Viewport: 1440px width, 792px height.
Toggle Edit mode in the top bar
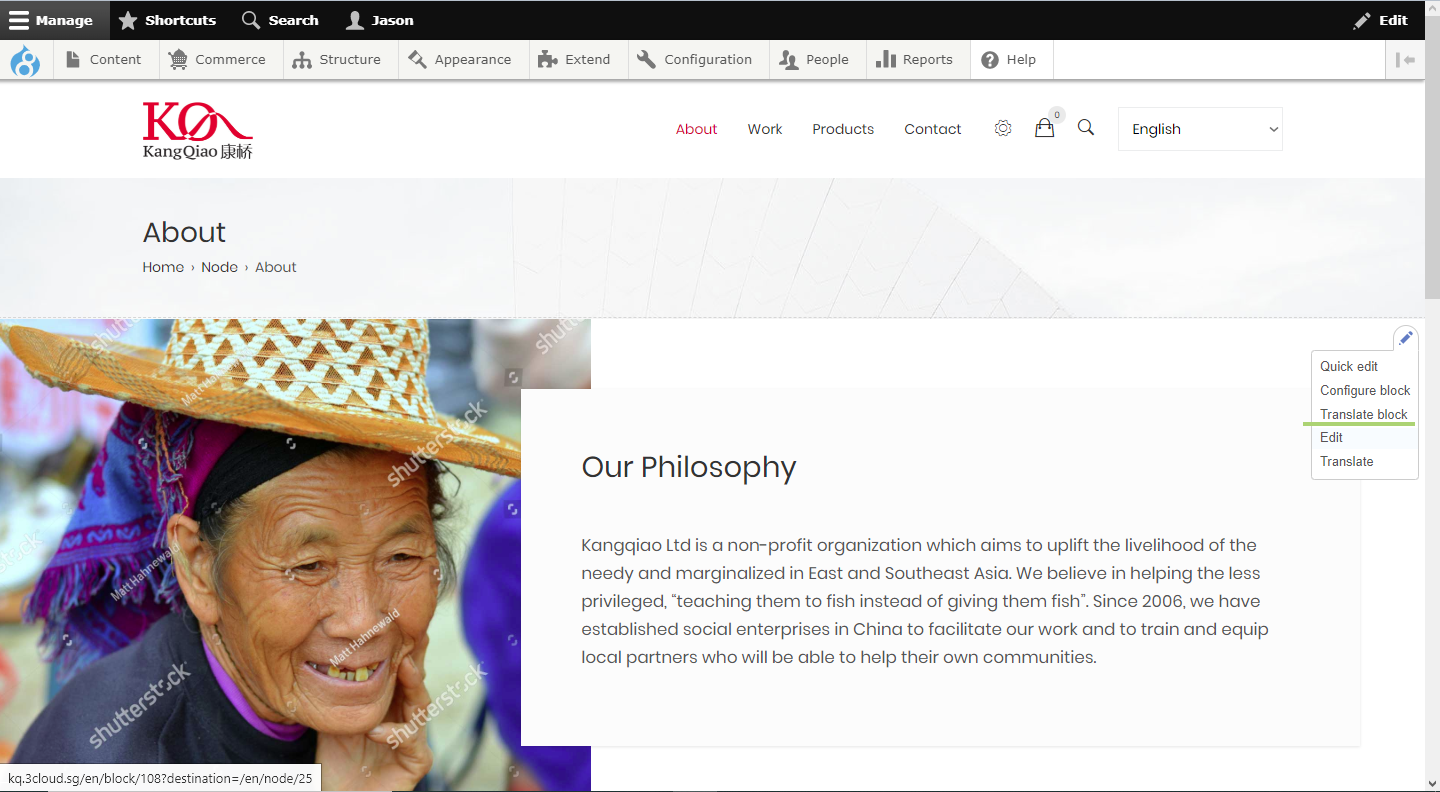coord(1381,20)
